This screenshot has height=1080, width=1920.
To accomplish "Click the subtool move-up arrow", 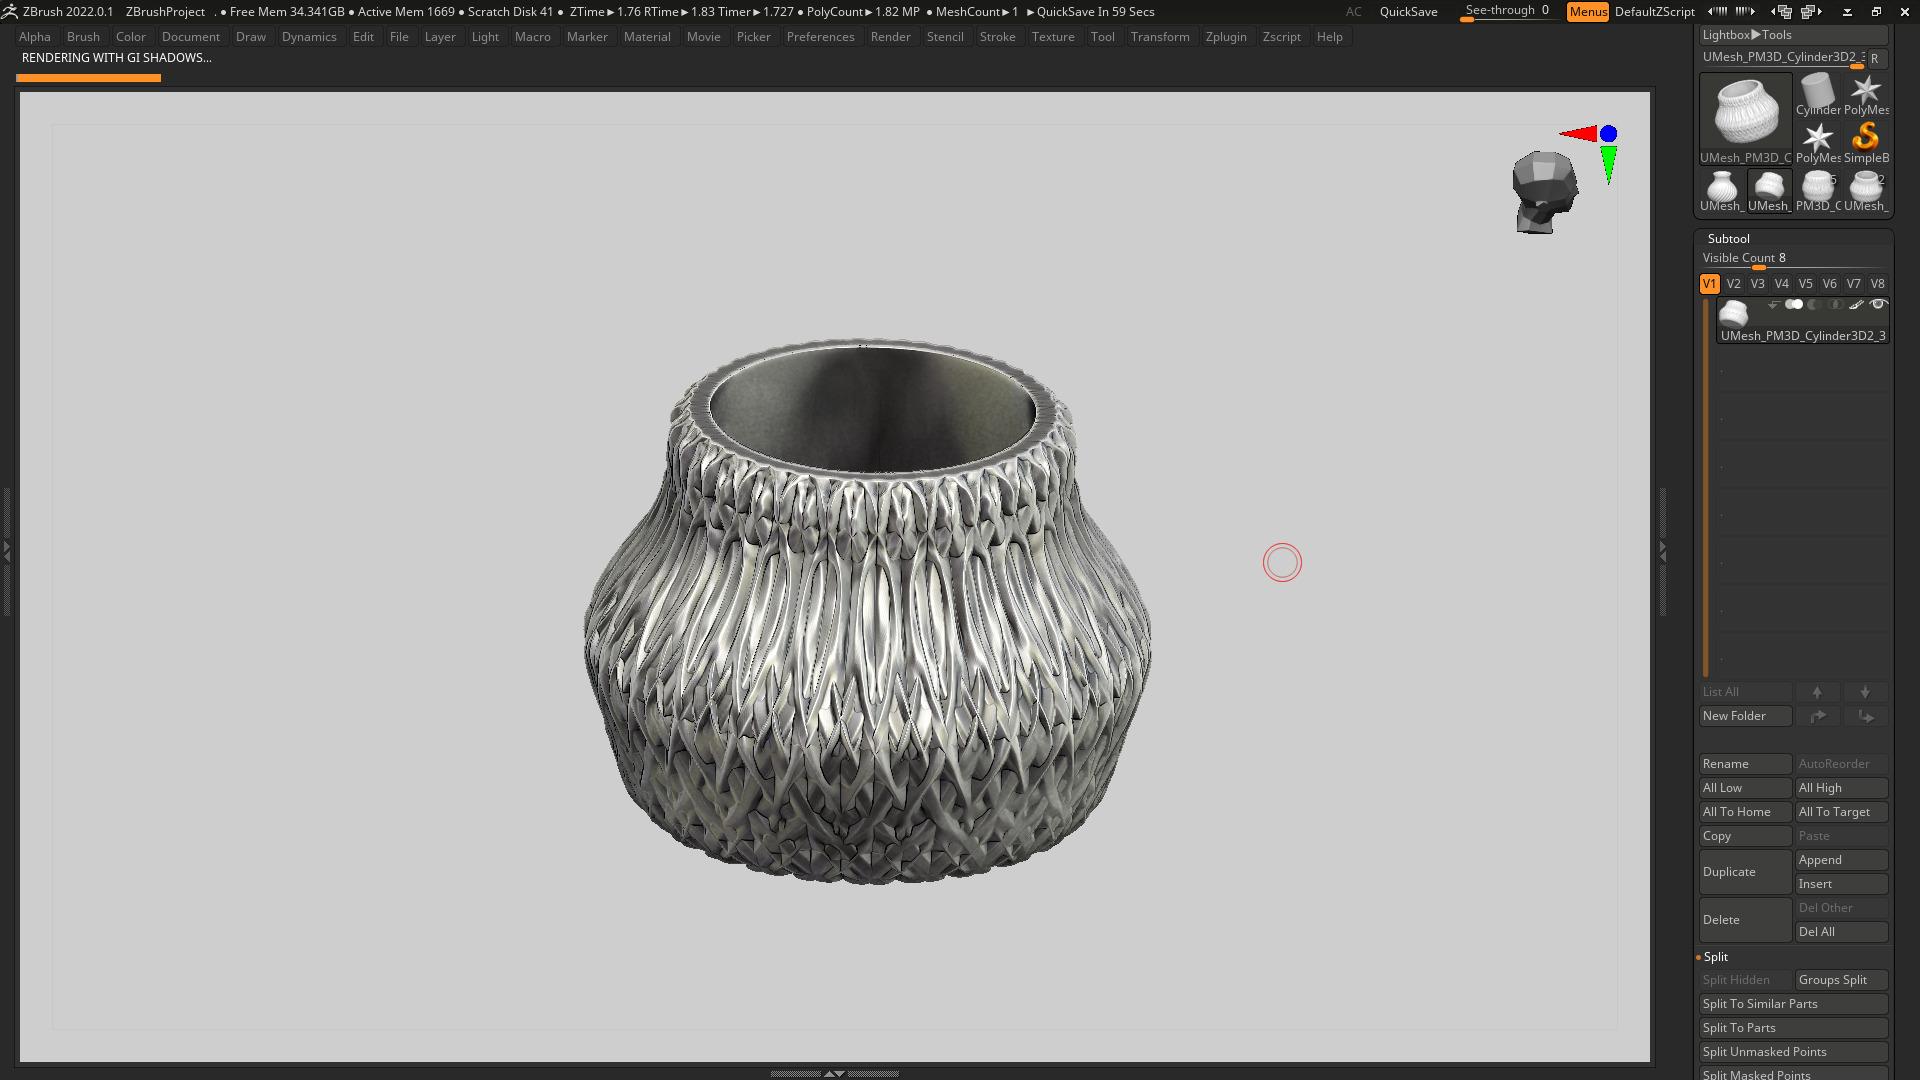I will tap(1817, 692).
